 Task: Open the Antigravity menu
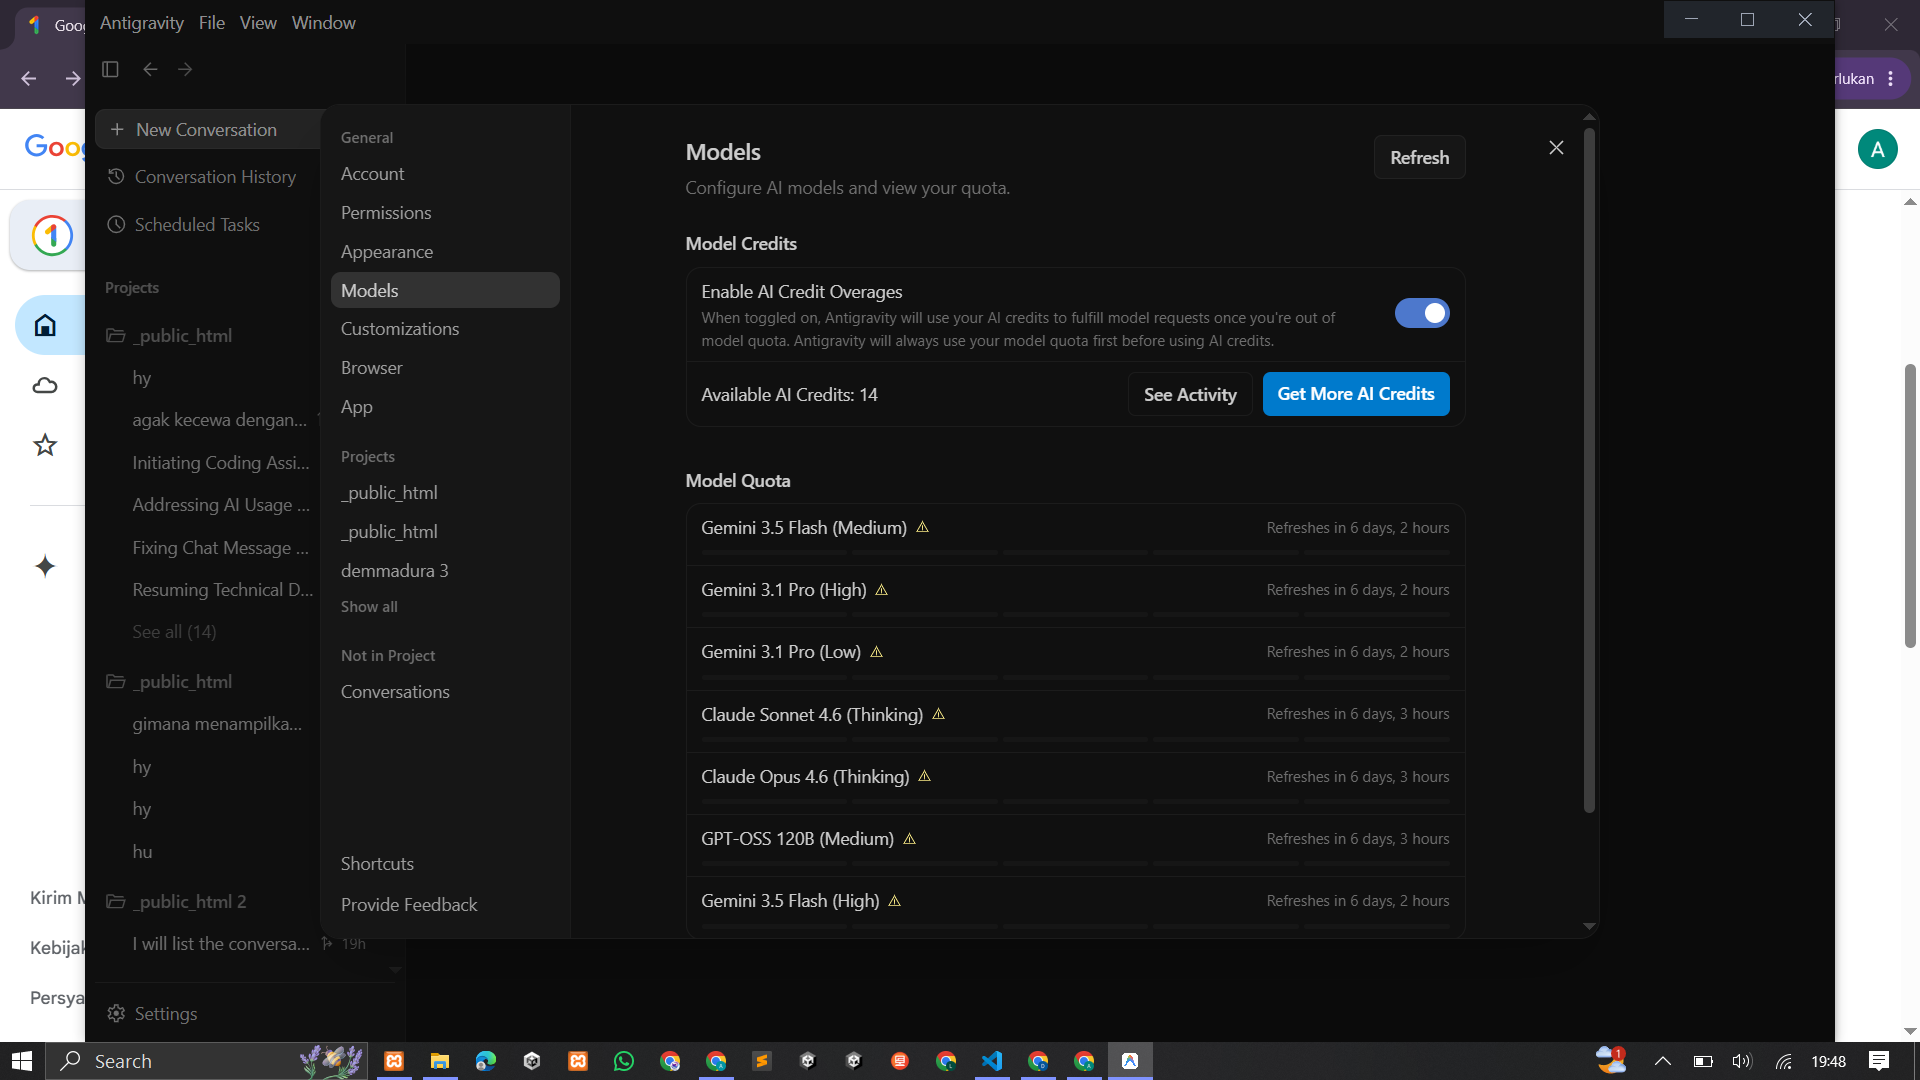pyautogui.click(x=142, y=23)
